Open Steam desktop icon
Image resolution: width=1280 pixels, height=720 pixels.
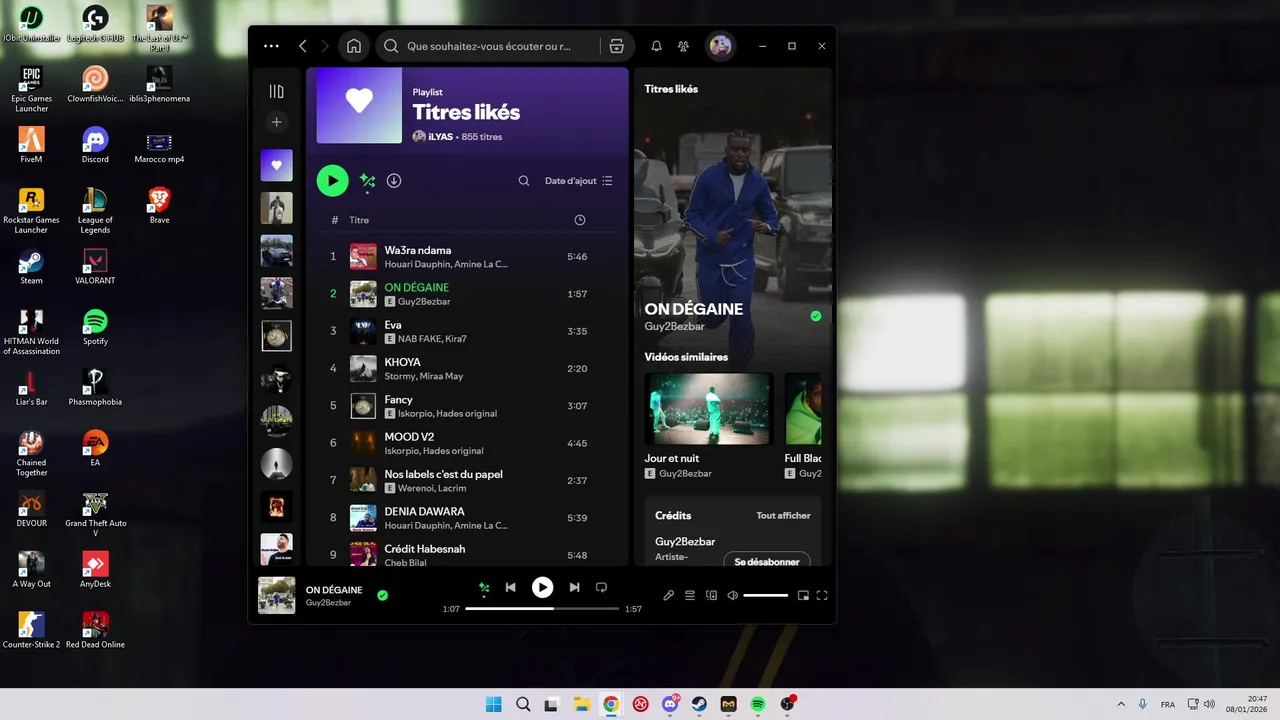[x=31, y=267]
